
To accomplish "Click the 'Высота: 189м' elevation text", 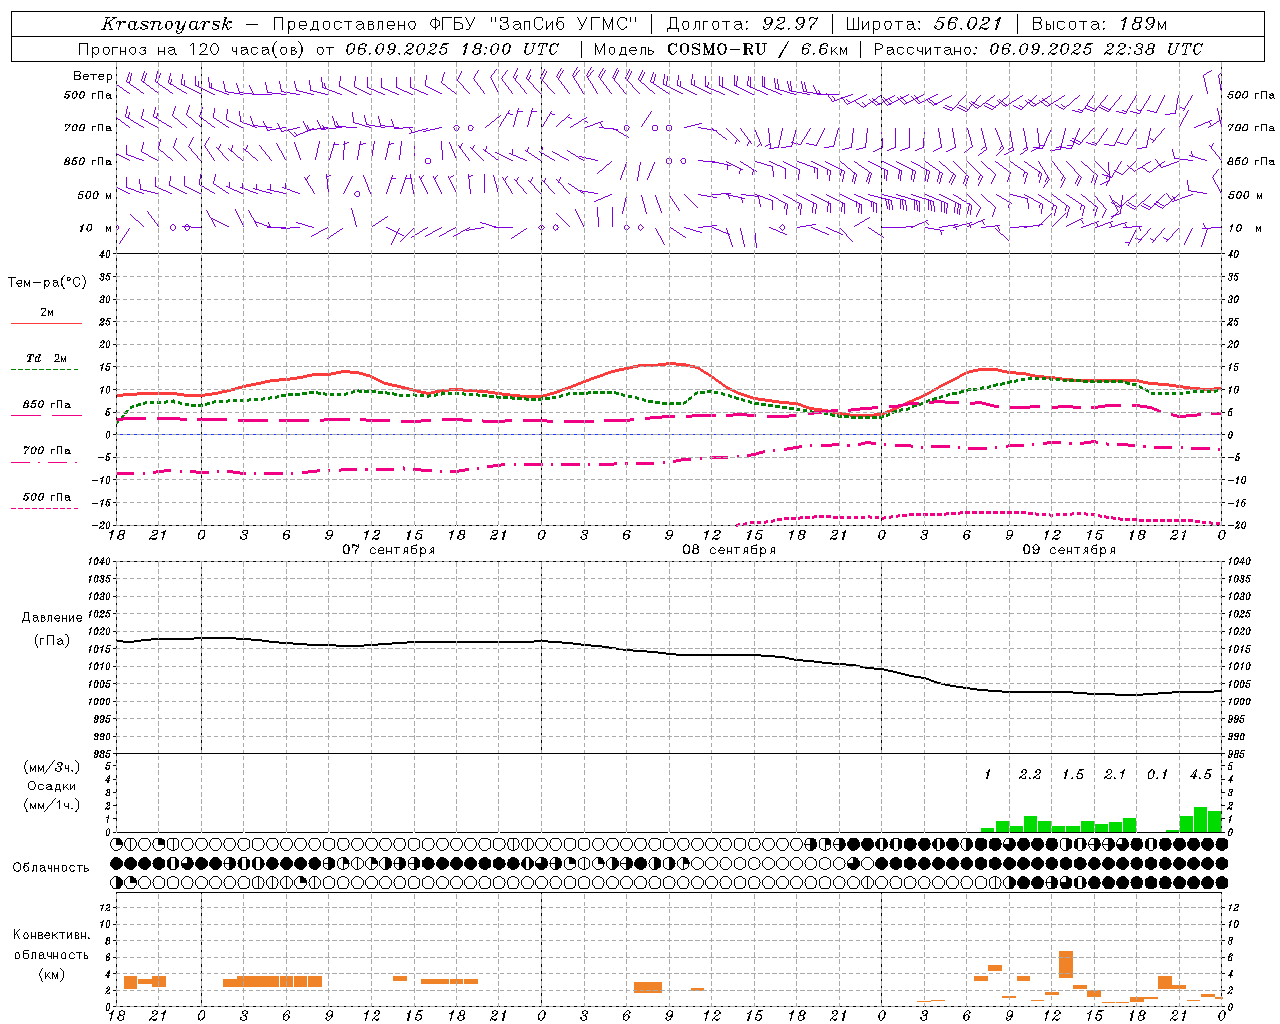I will [1100, 24].
